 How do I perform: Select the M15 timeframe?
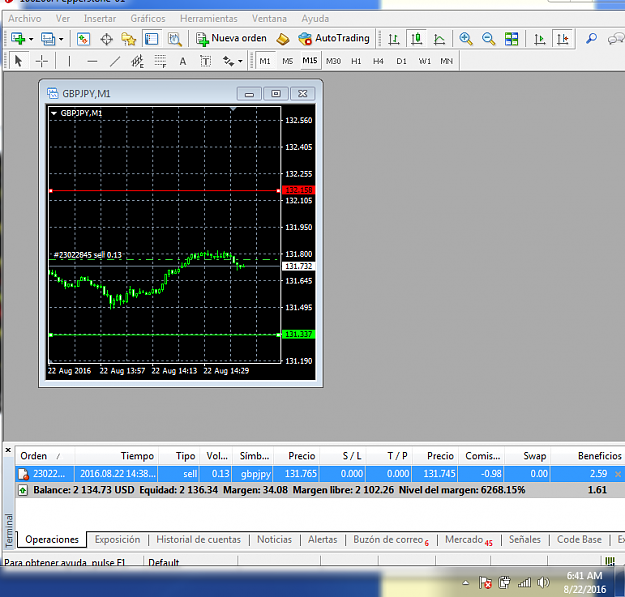coord(310,61)
